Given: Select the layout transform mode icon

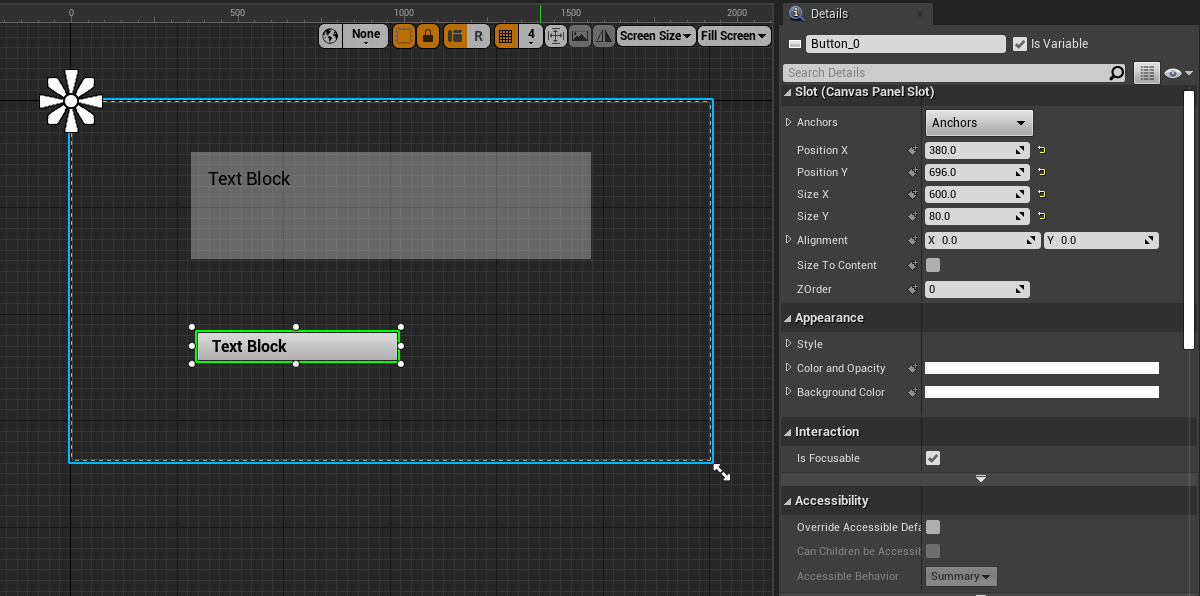Looking at the screenshot, I should pos(455,36).
